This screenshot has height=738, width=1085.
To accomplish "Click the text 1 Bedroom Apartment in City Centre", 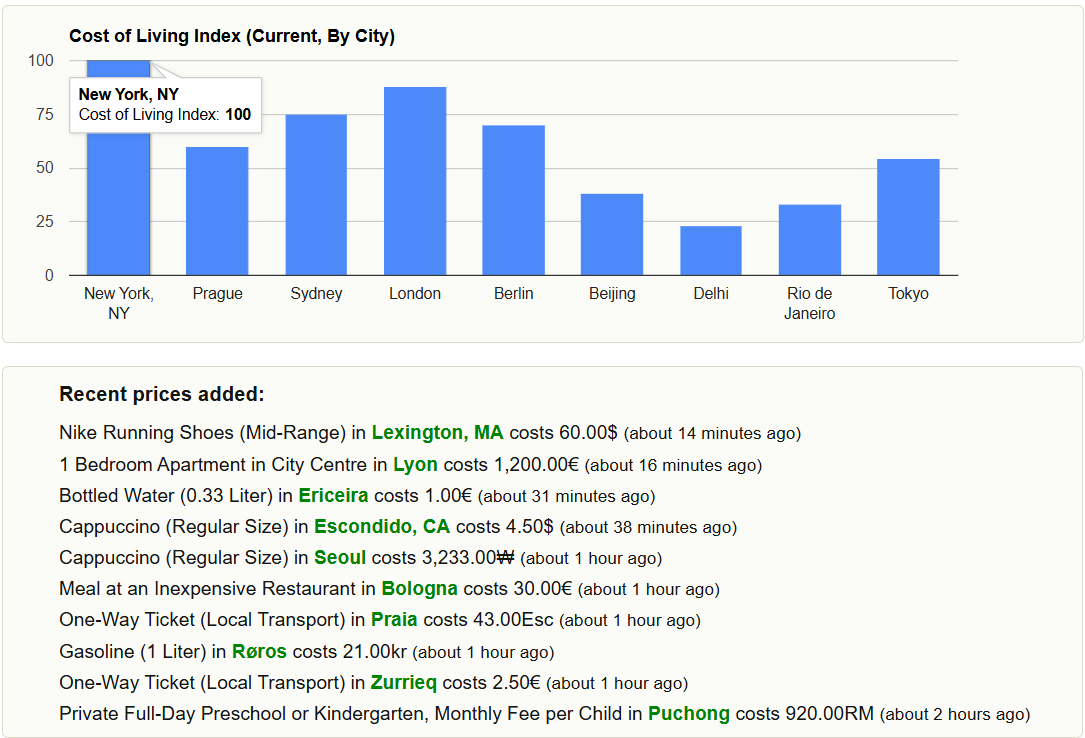I will coord(212,464).
